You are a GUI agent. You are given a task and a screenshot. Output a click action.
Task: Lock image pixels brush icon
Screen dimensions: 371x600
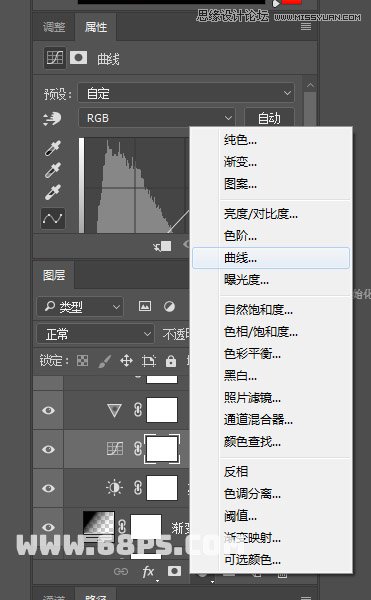[x=104, y=361]
